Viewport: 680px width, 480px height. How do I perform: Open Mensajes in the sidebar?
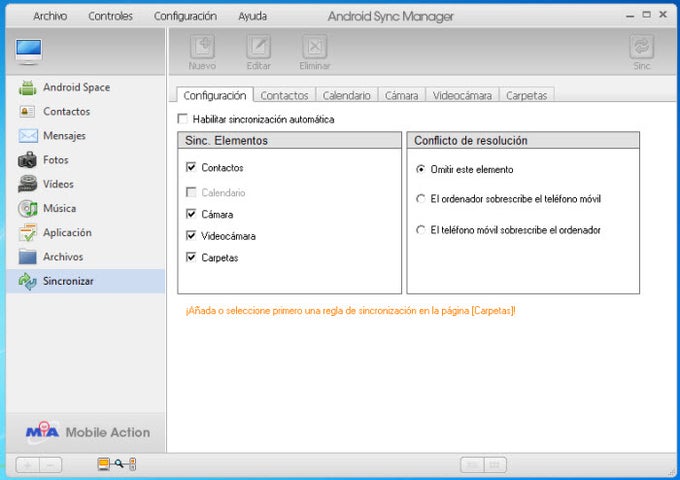85,136
